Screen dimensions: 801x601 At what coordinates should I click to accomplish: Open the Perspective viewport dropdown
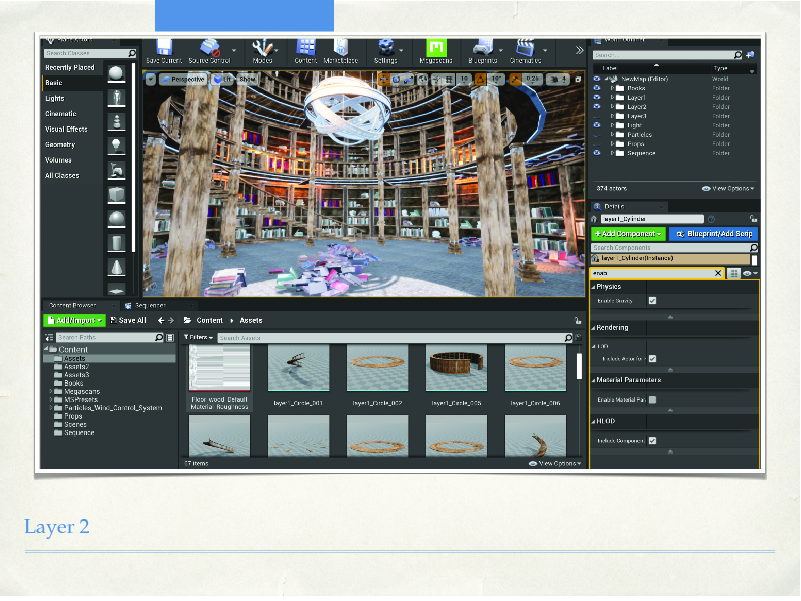pos(182,78)
